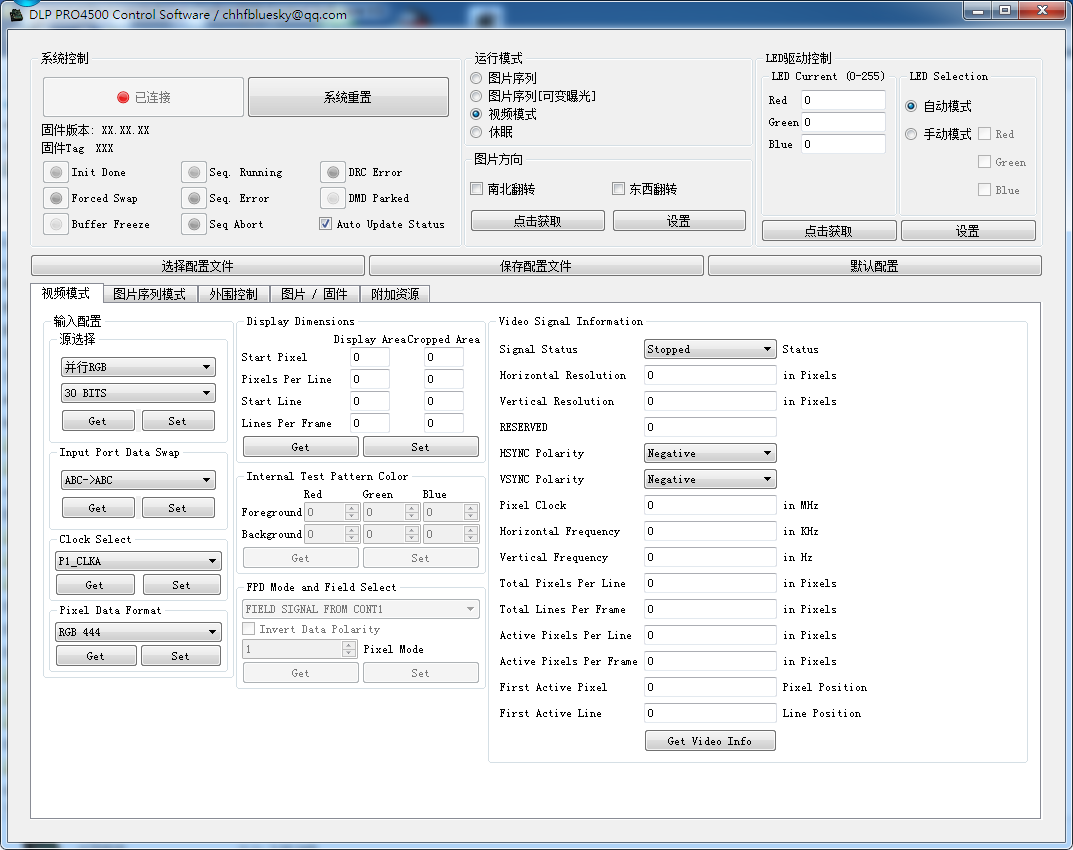This screenshot has width=1073, height=850.
Task: Click Get in Input Port Data Swap
Action: pyautogui.click(x=98, y=508)
